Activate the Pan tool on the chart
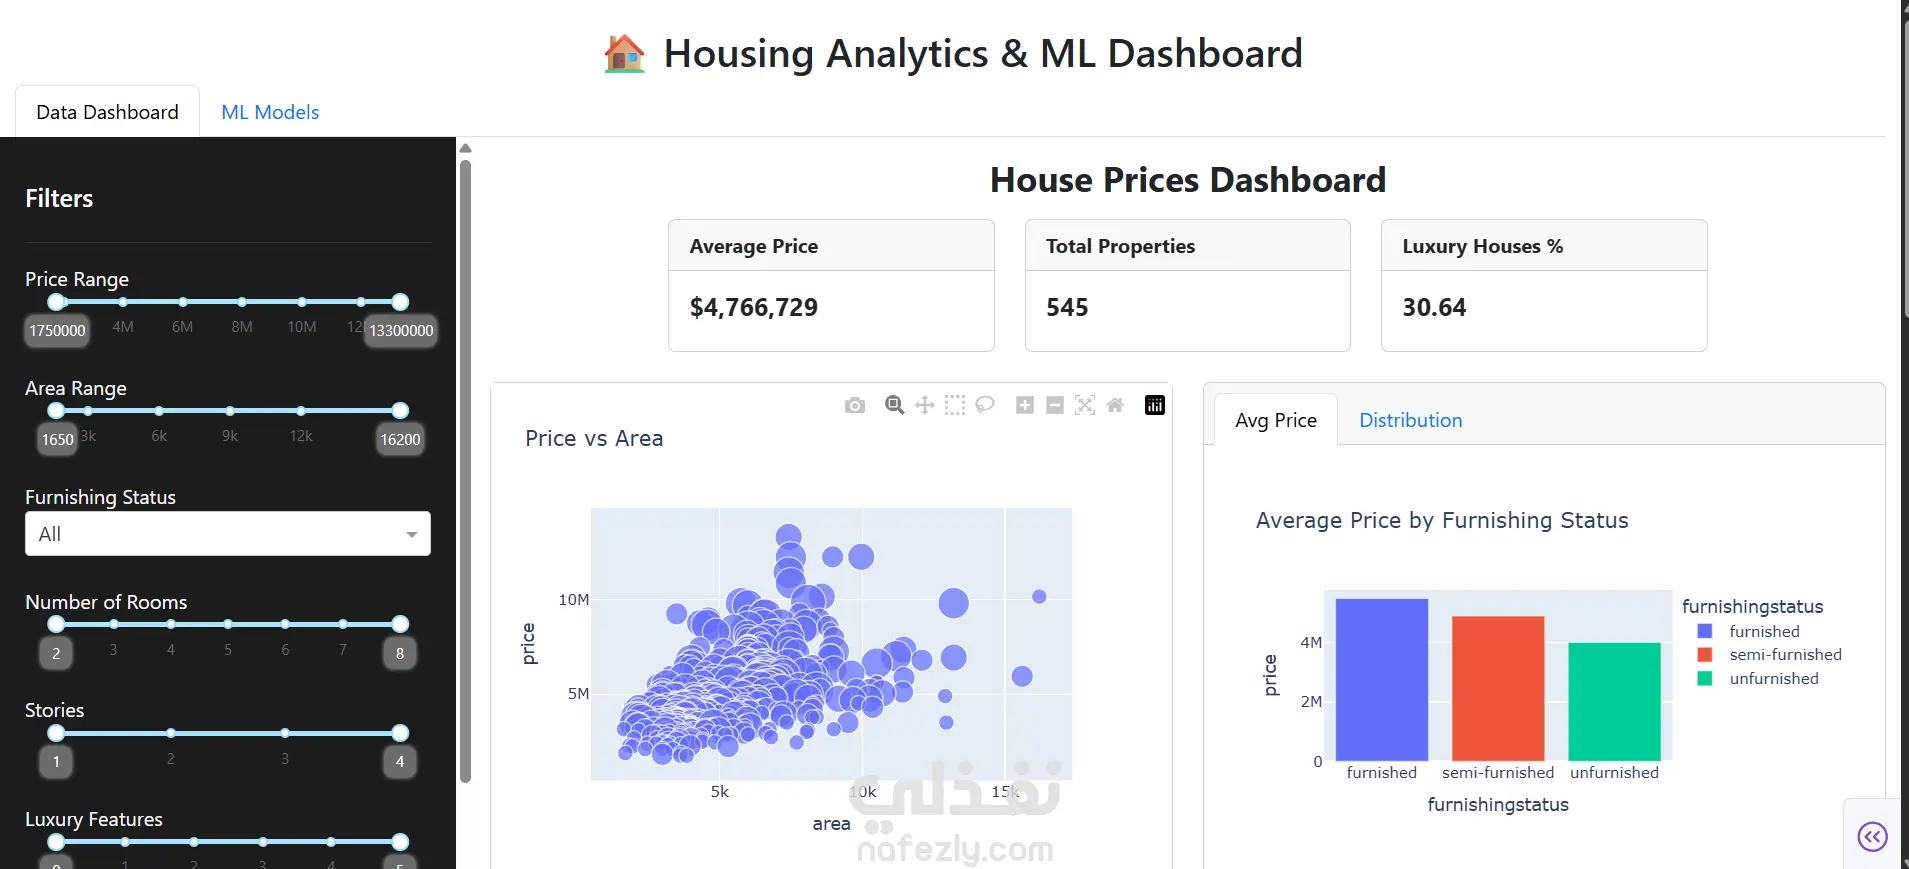 click(x=925, y=405)
